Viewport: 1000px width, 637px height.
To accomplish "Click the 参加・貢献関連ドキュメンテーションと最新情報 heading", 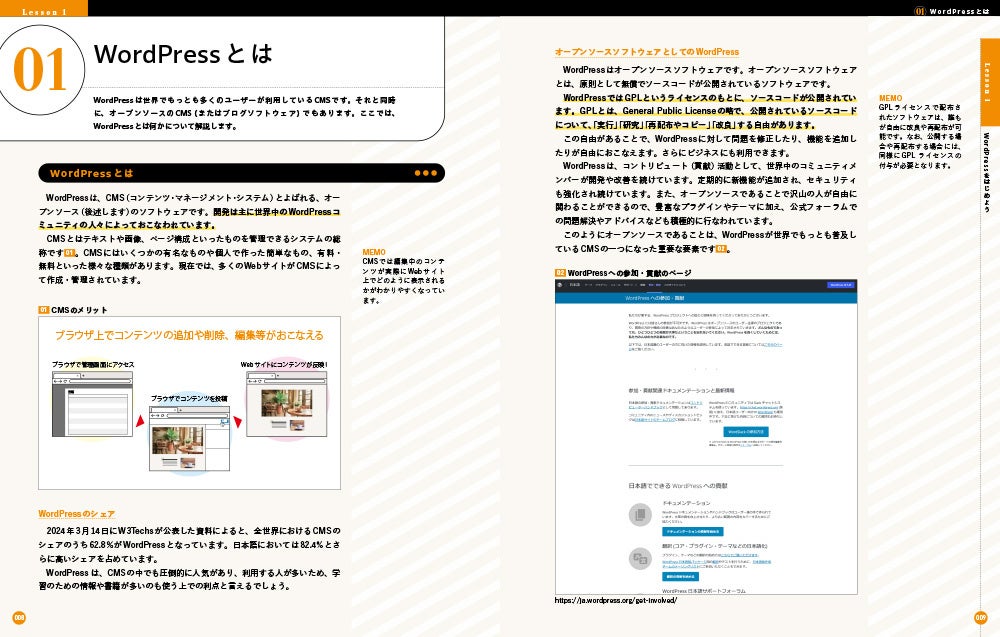I will [x=681, y=390].
